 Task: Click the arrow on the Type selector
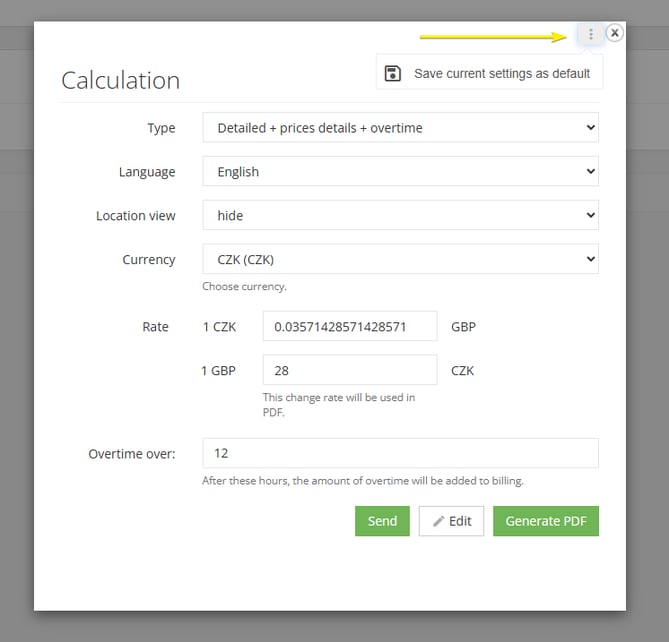590,127
